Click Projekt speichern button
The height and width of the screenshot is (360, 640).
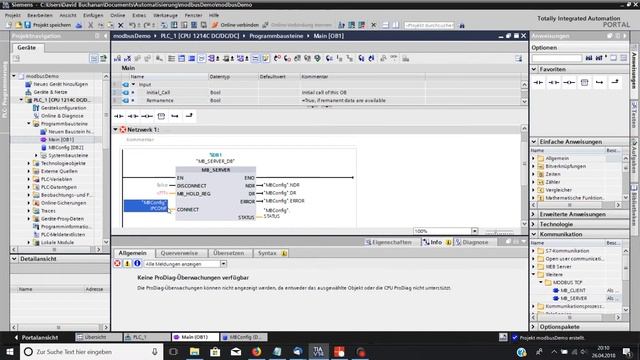pos(48,25)
